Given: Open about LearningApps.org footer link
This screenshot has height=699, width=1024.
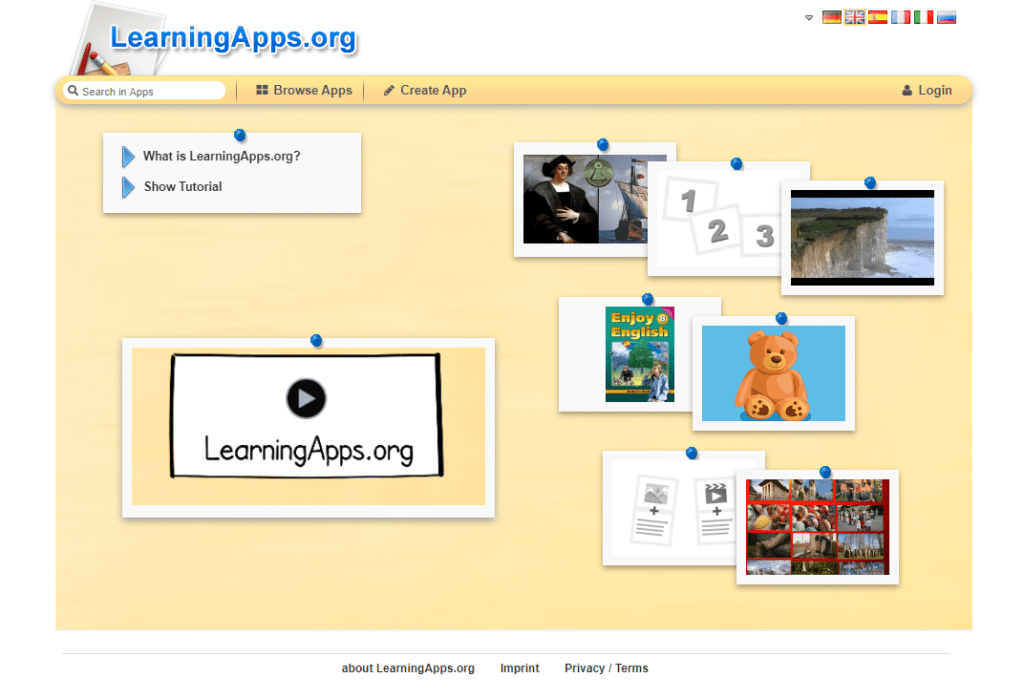Looking at the screenshot, I should point(408,668).
